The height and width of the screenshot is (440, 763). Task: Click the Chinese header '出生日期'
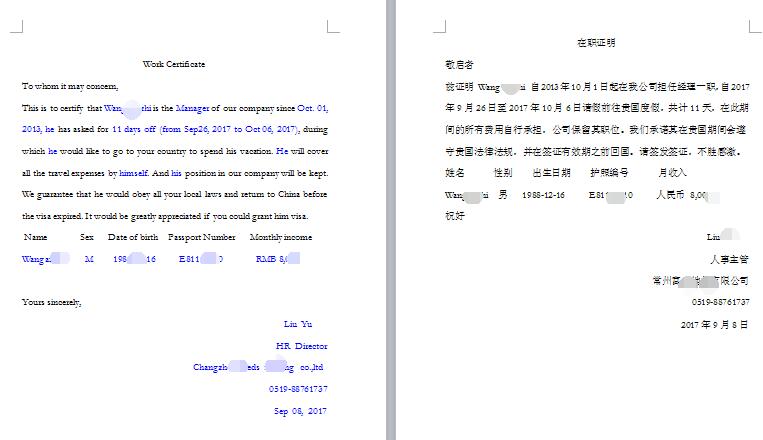[551, 172]
